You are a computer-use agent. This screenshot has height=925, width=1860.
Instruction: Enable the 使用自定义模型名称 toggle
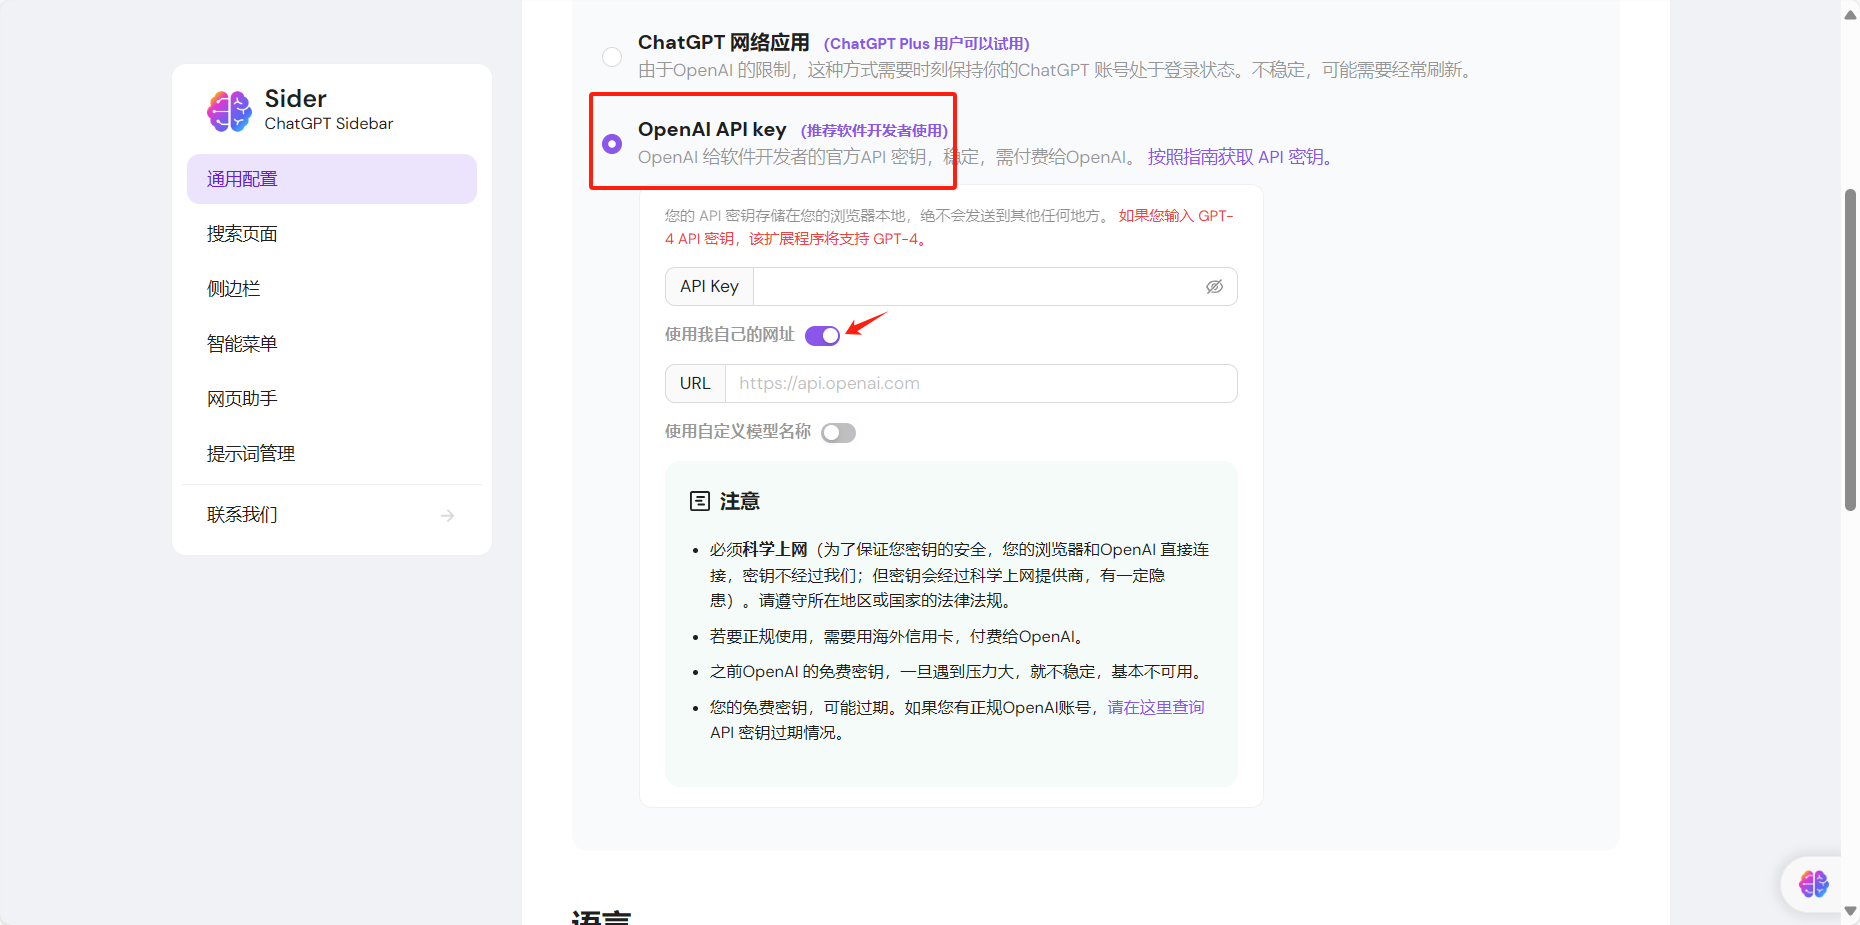[x=838, y=433]
